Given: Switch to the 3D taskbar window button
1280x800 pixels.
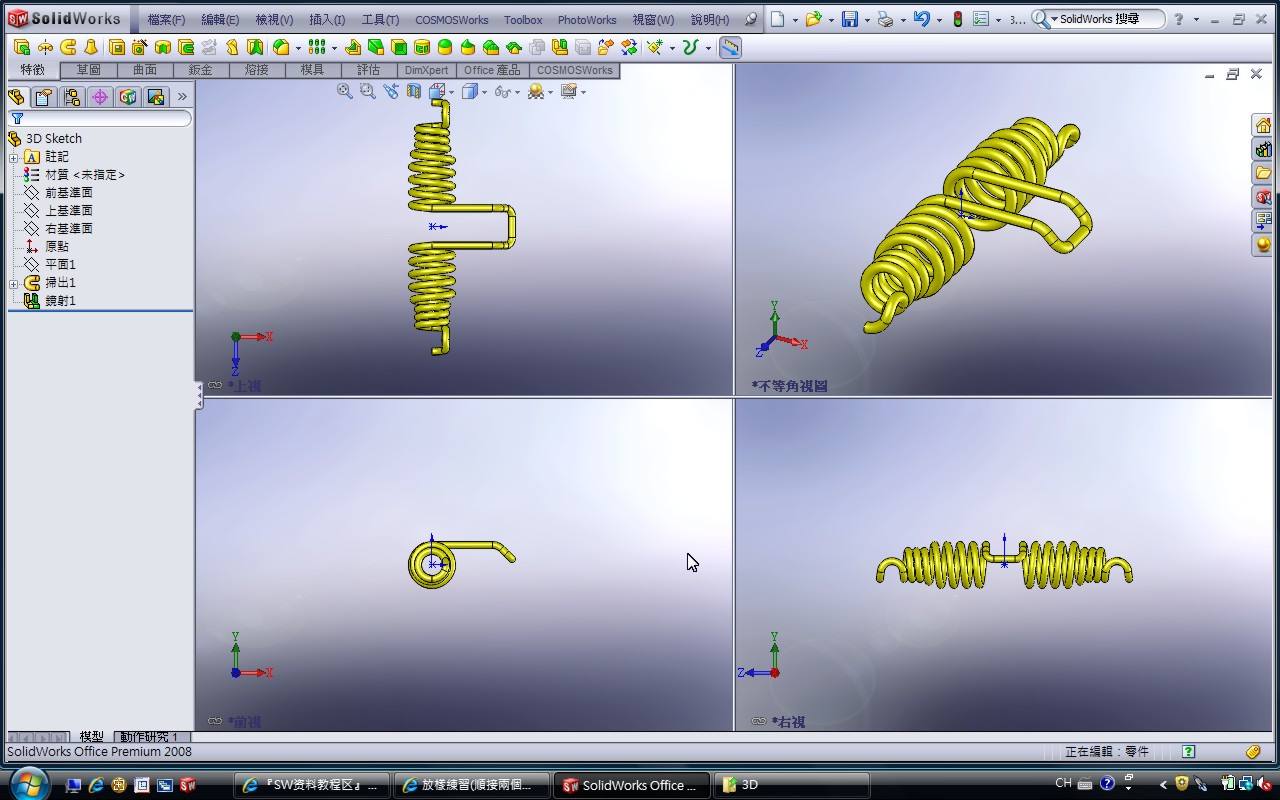Looking at the screenshot, I should pyautogui.click(x=790, y=785).
